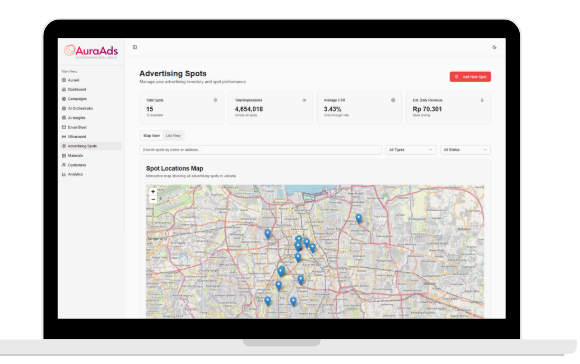580x364 pixels.
Task: Click the Materials sidebar icon
Action: (64, 155)
